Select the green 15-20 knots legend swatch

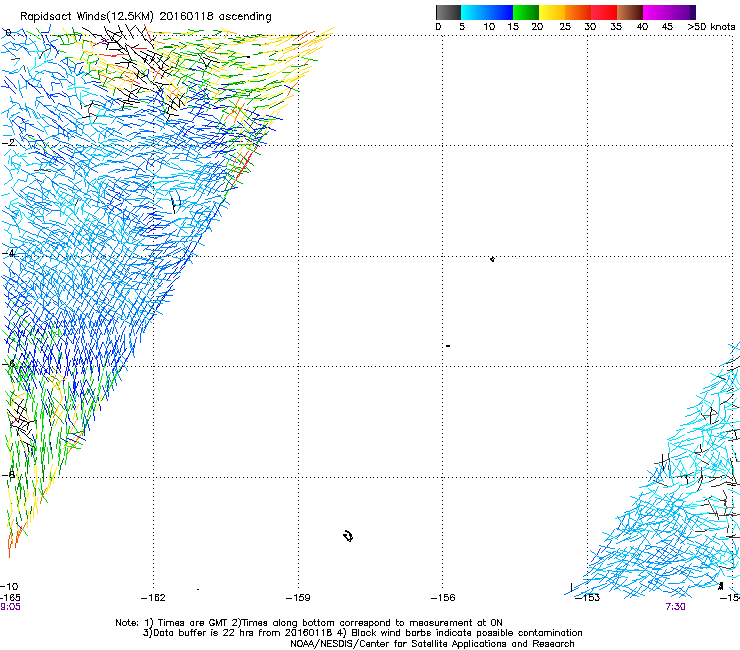[x=526, y=12]
